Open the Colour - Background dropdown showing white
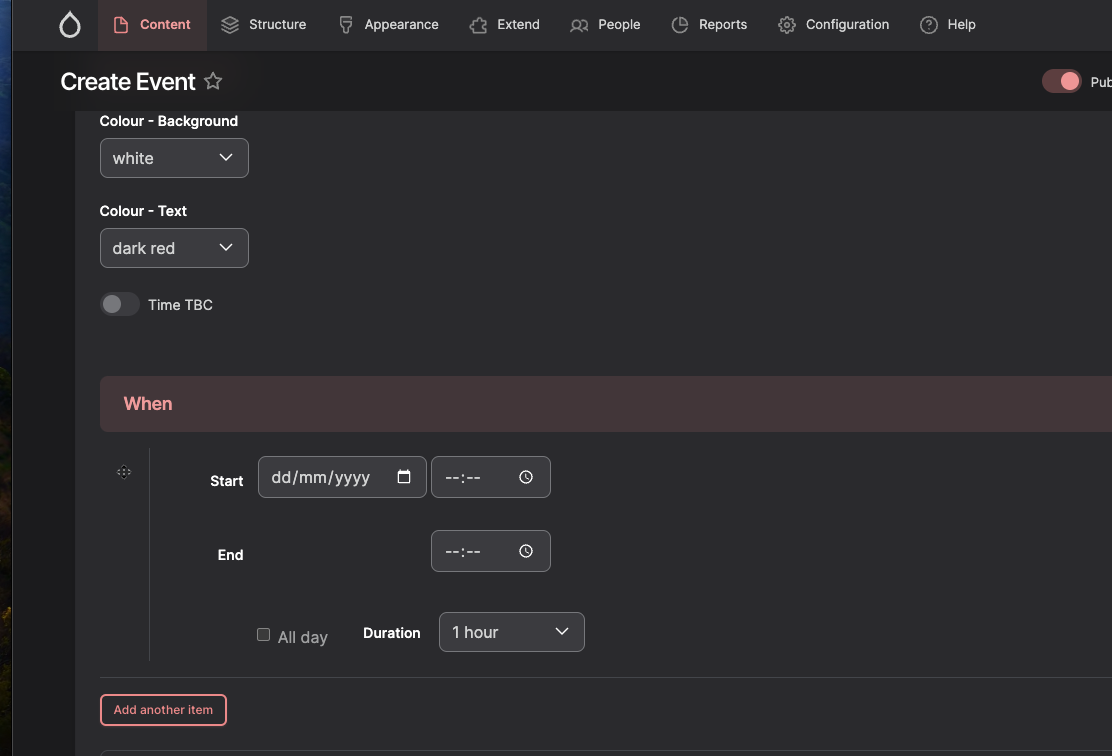 tap(174, 157)
